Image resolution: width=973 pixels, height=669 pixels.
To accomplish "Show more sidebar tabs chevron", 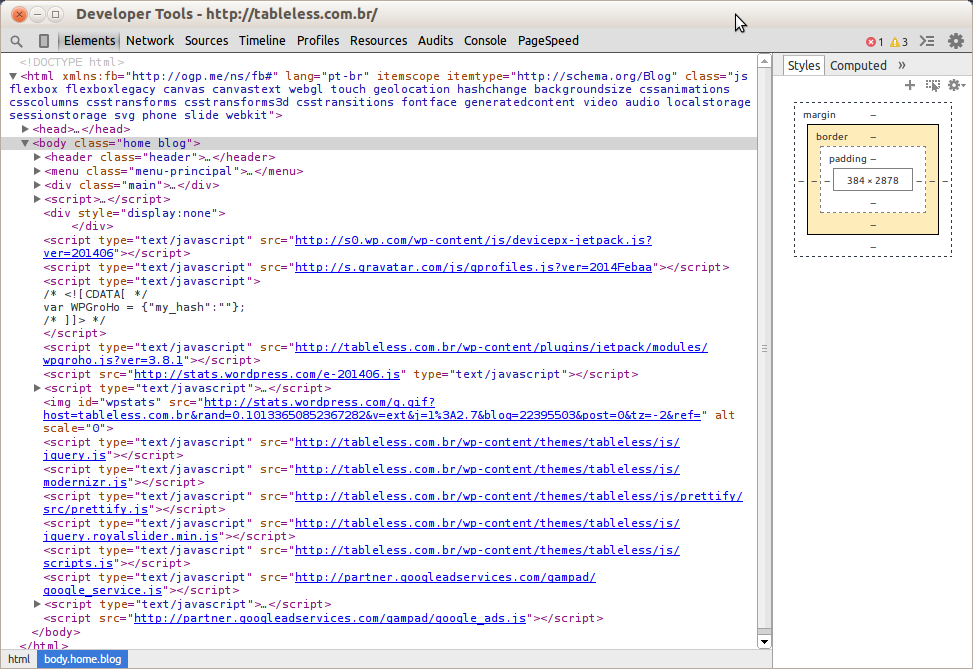I will click(902, 65).
